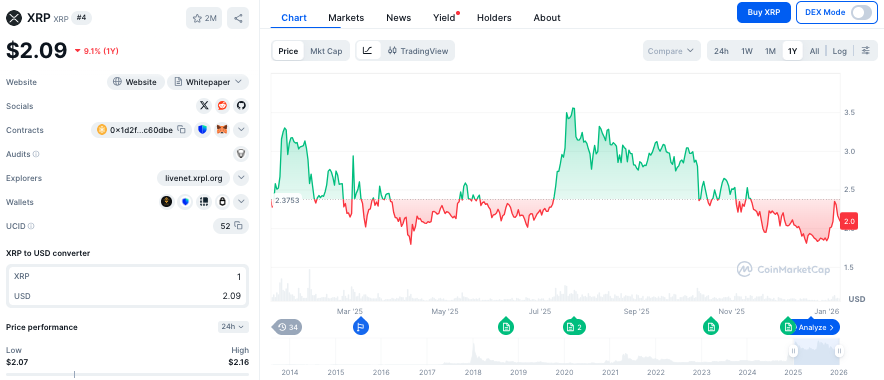Set chart range to 1M
The width and height of the screenshot is (884, 380).
pos(770,51)
